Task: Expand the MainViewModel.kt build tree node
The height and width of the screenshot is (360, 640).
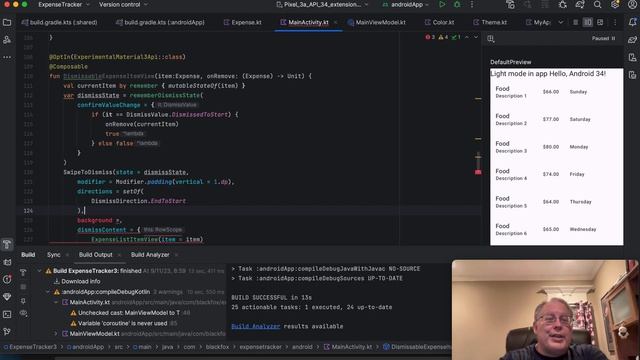Action: (56, 334)
